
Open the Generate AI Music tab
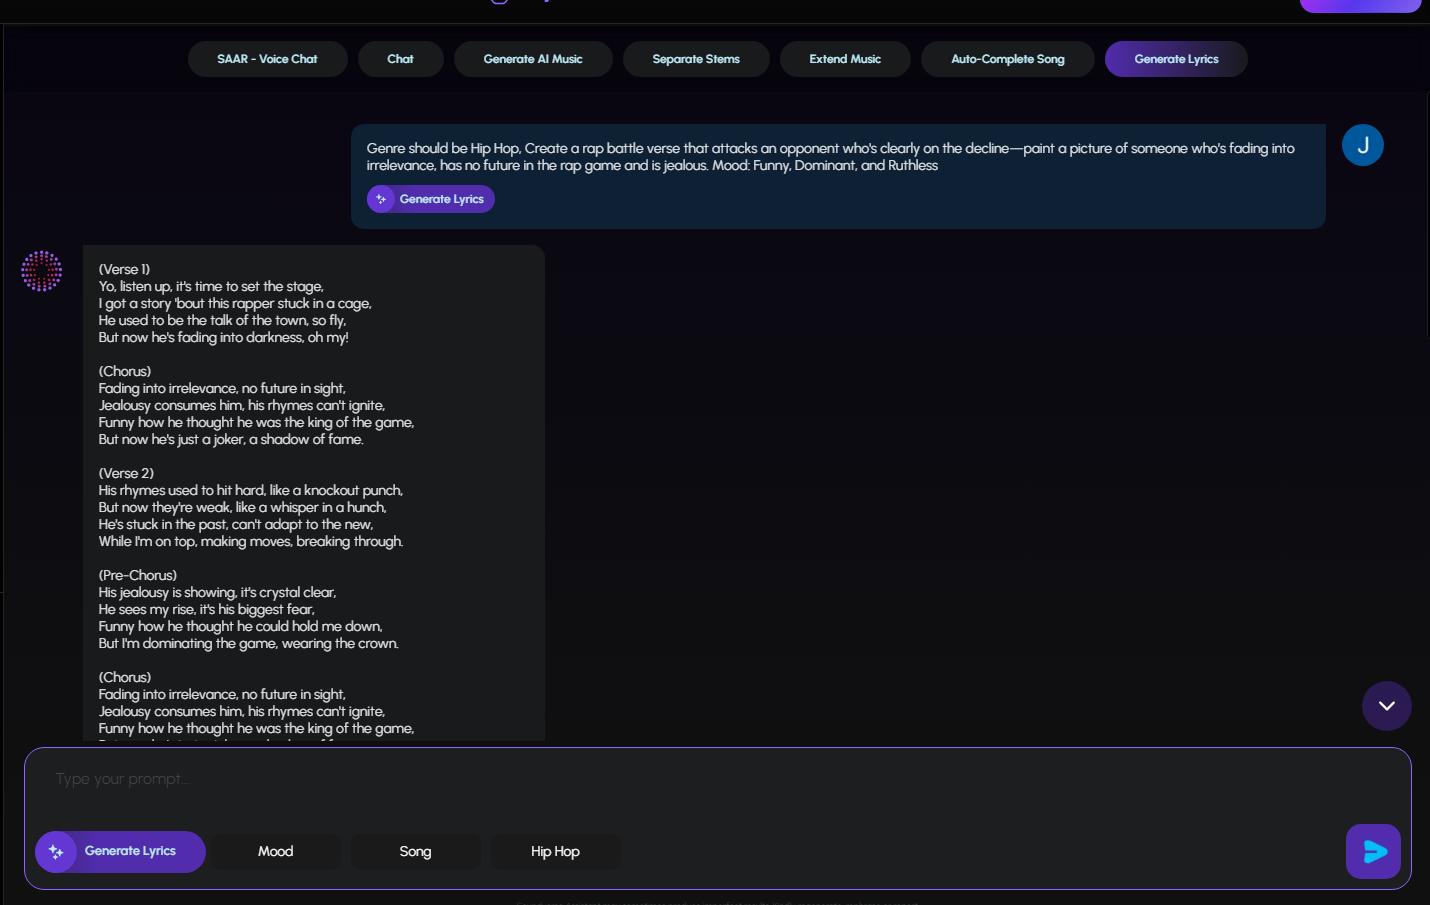point(533,59)
